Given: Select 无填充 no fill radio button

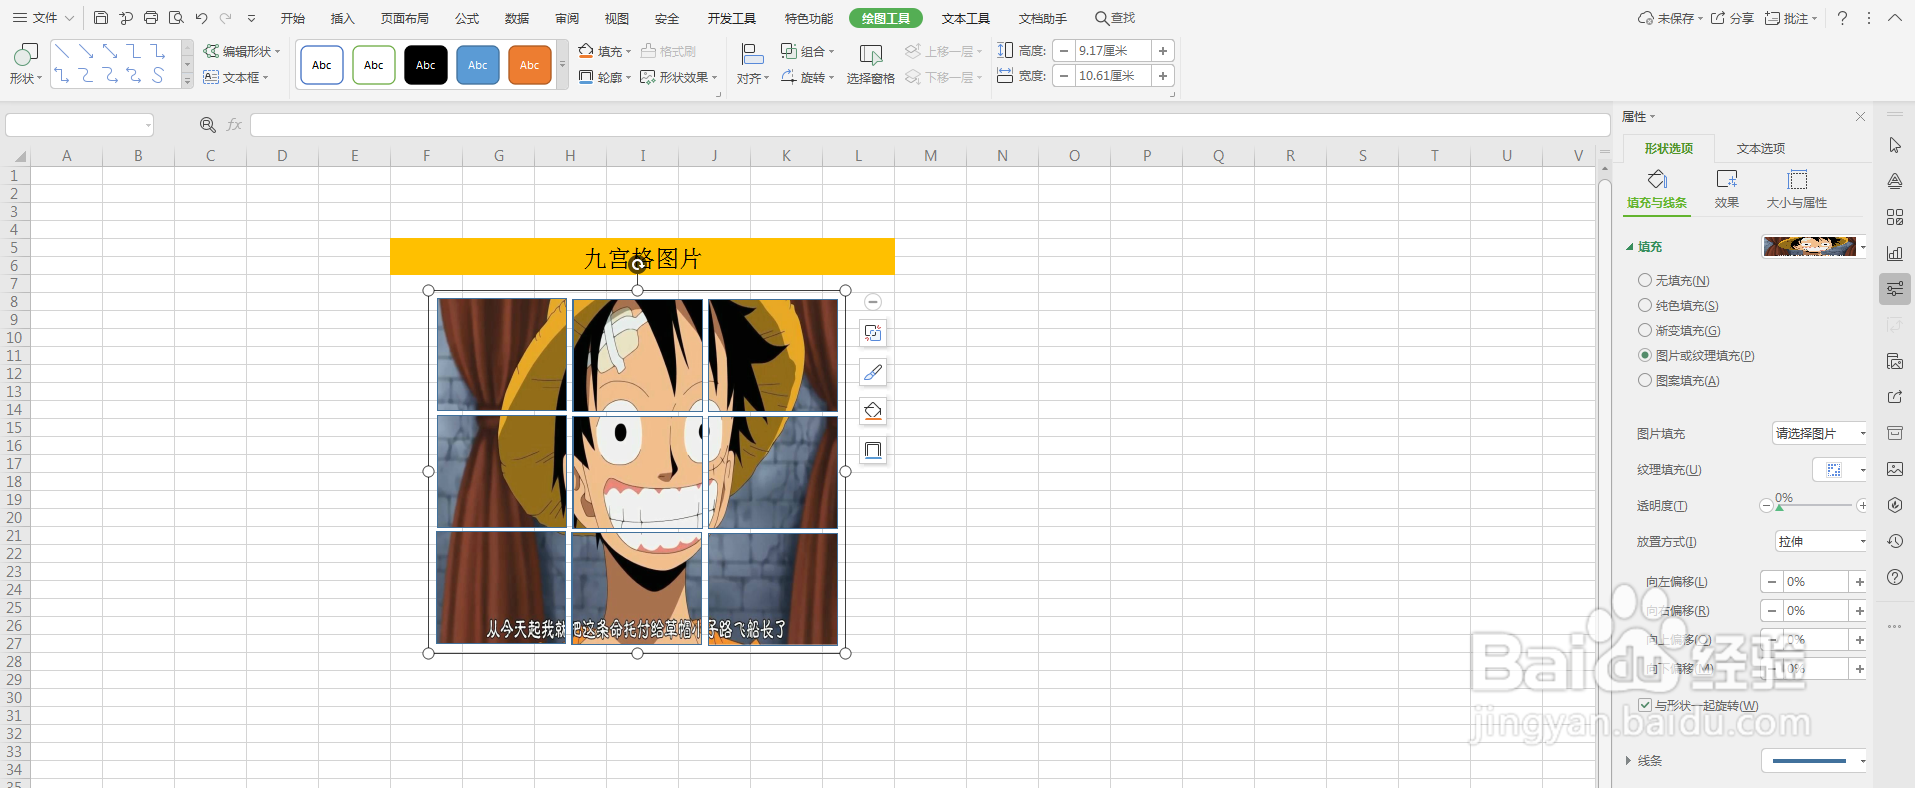Looking at the screenshot, I should click(1645, 281).
